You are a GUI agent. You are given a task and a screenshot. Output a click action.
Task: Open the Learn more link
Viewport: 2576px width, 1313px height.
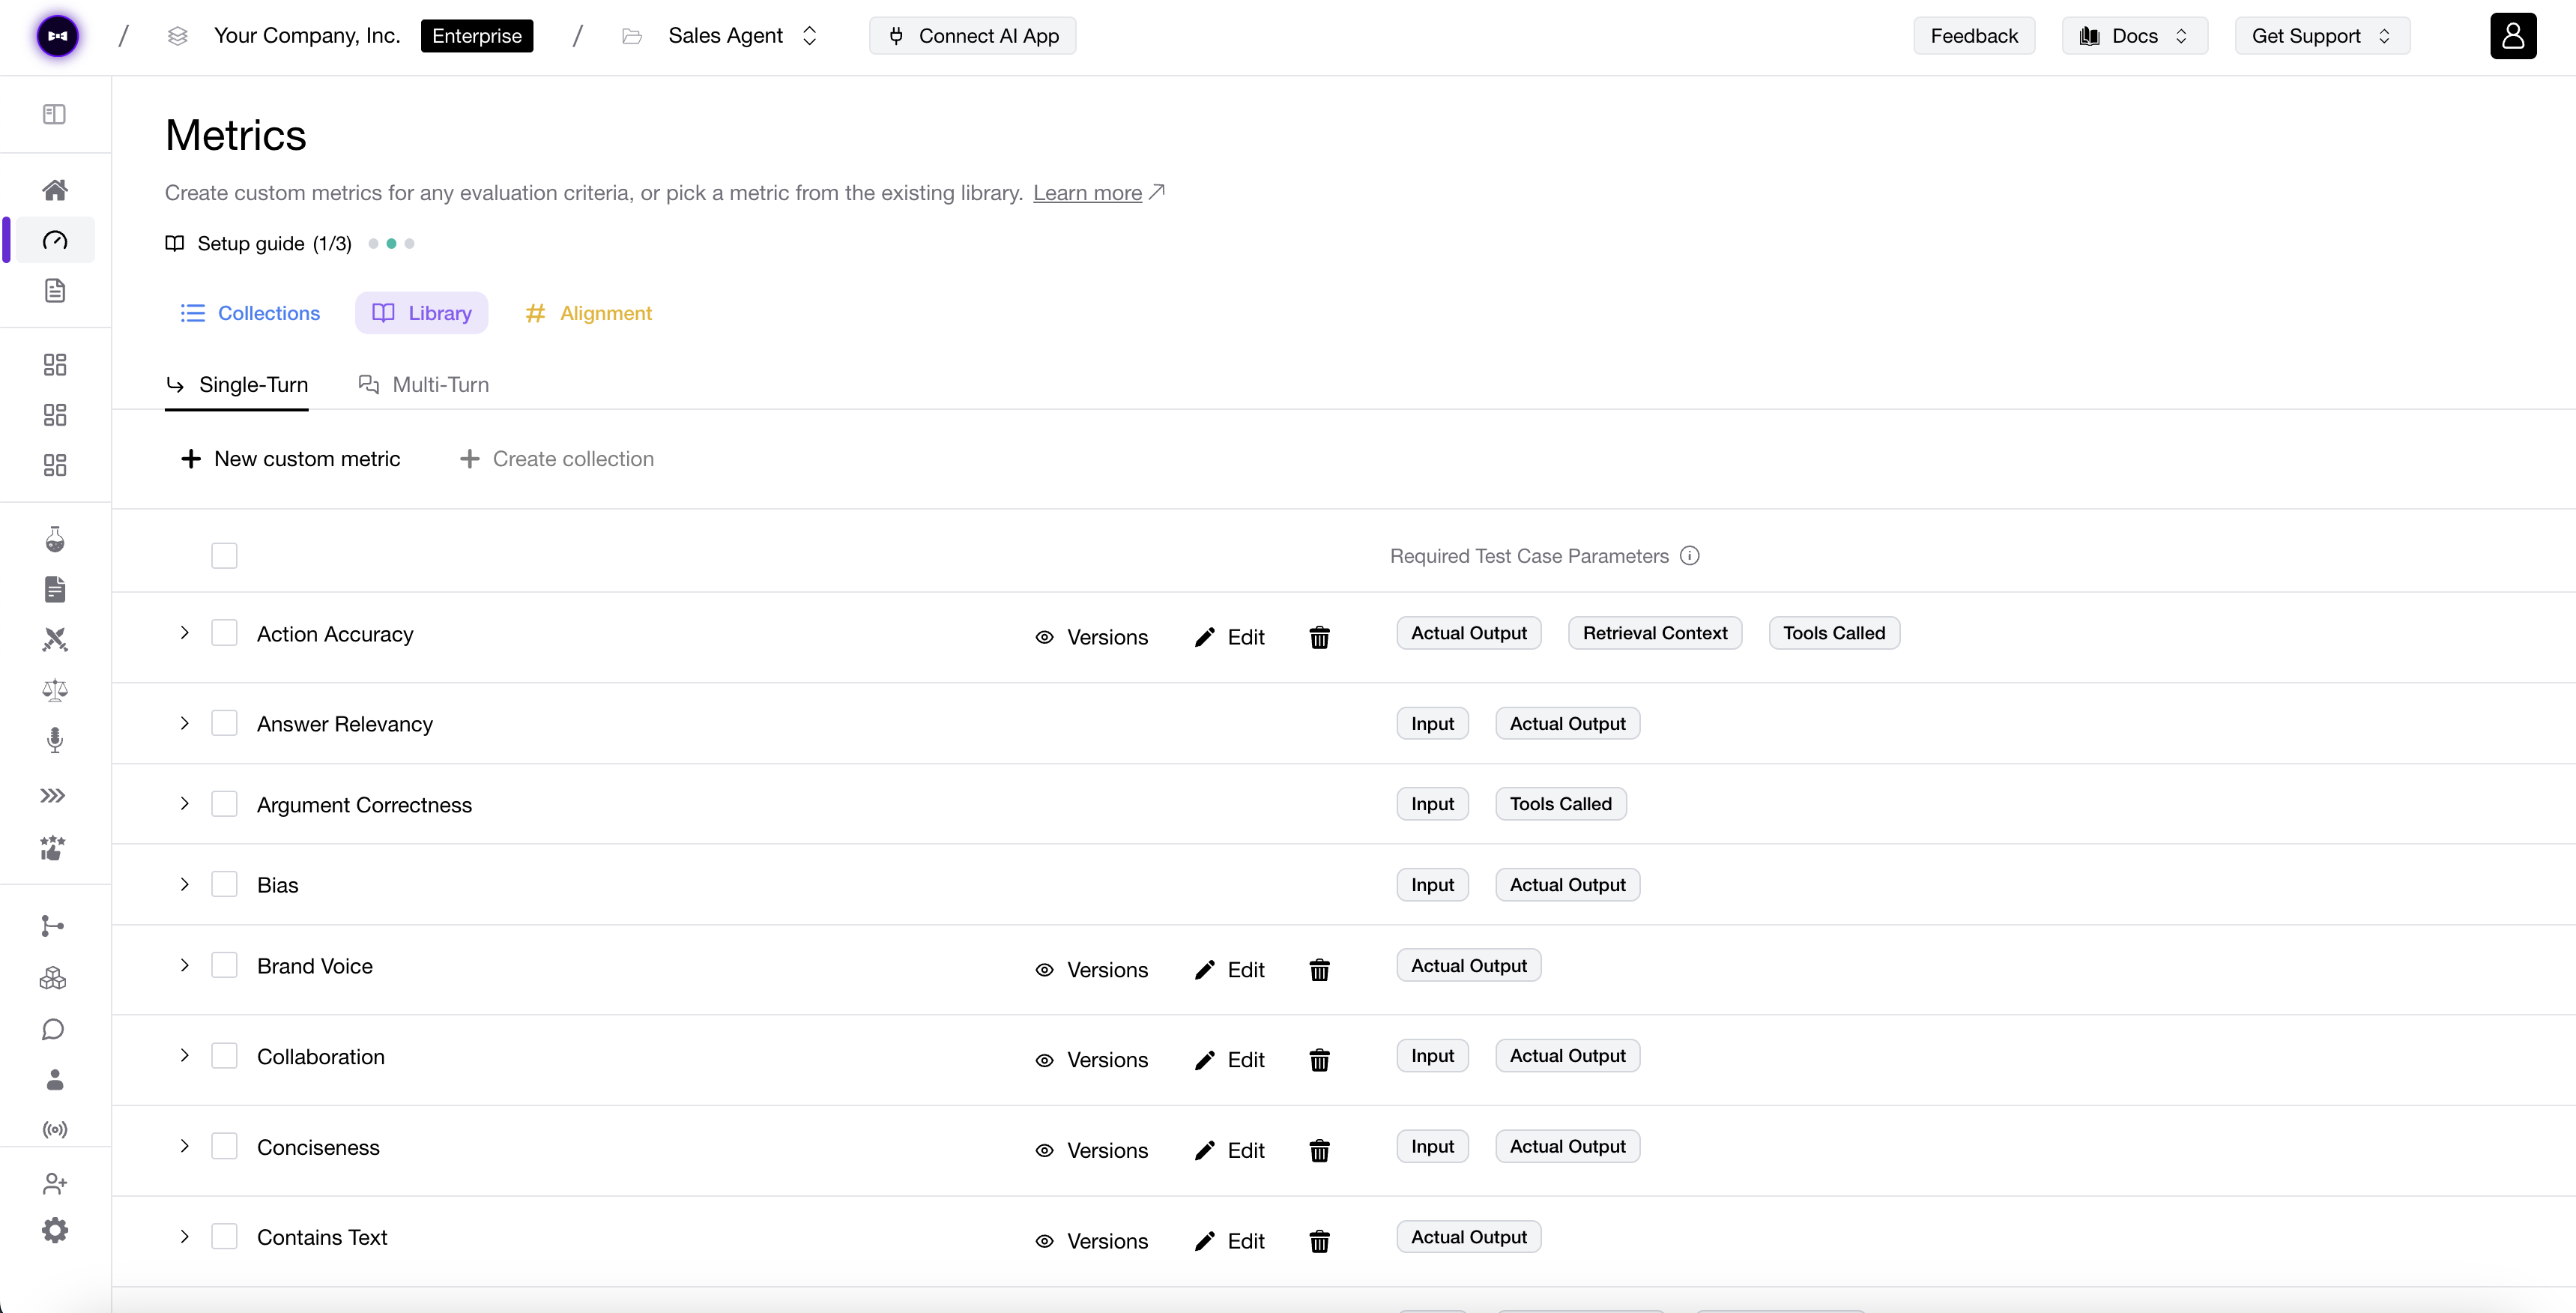1087,193
